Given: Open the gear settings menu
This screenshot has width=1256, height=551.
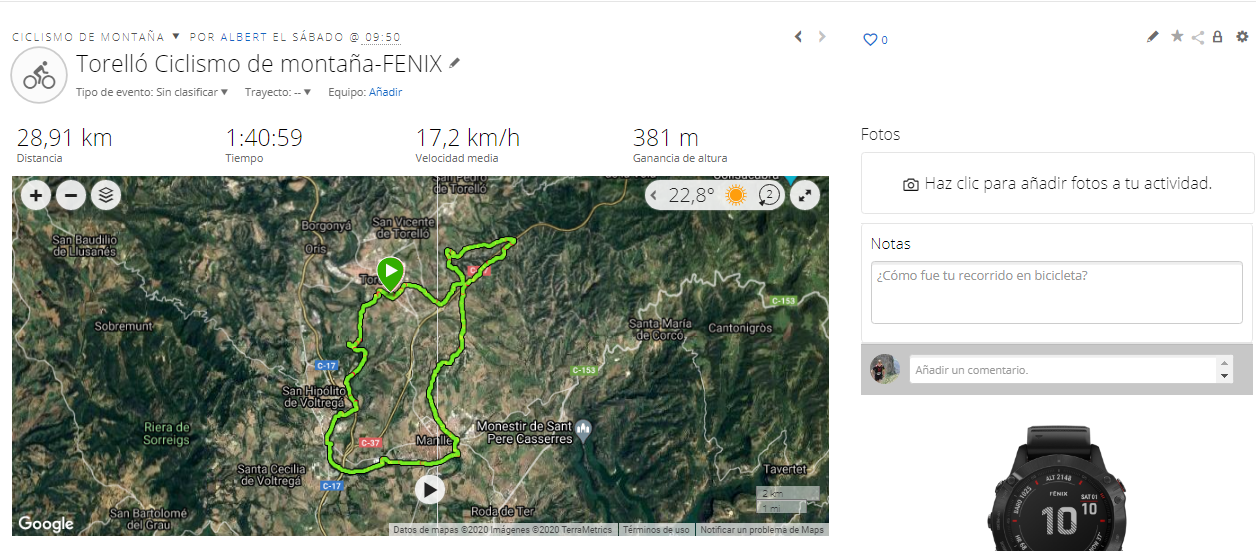Looking at the screenshot, I should coord(1242,37).
